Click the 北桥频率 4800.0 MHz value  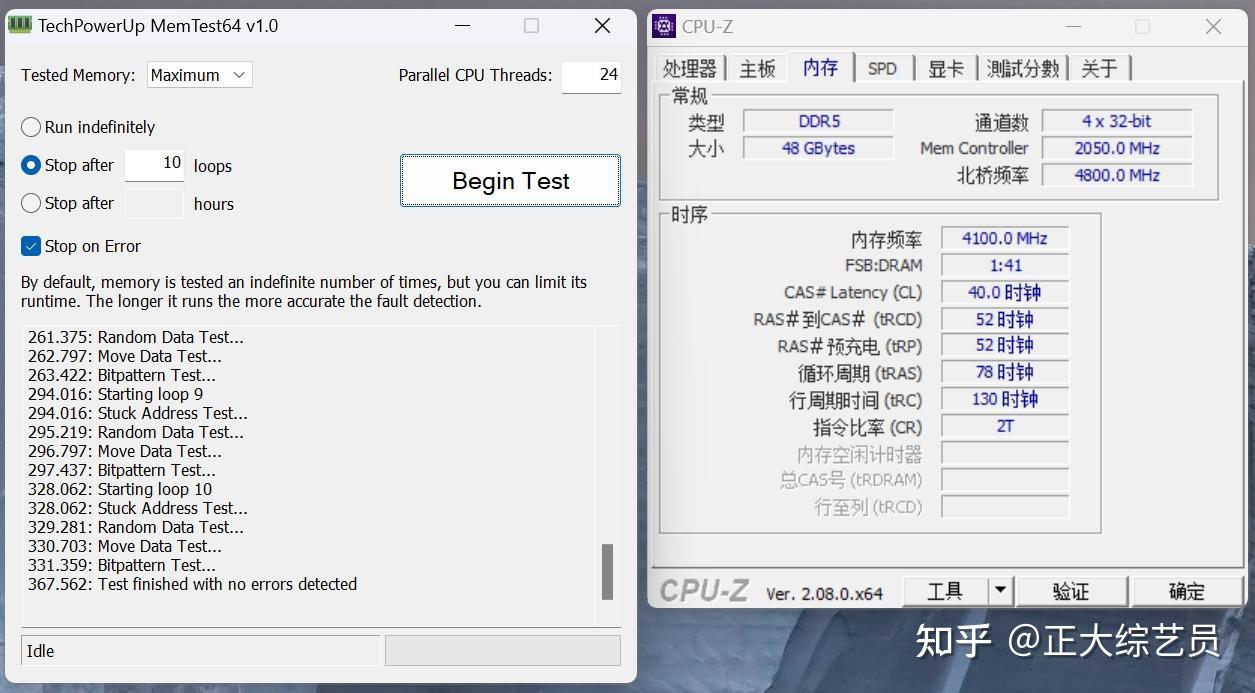click(1116, 175)
